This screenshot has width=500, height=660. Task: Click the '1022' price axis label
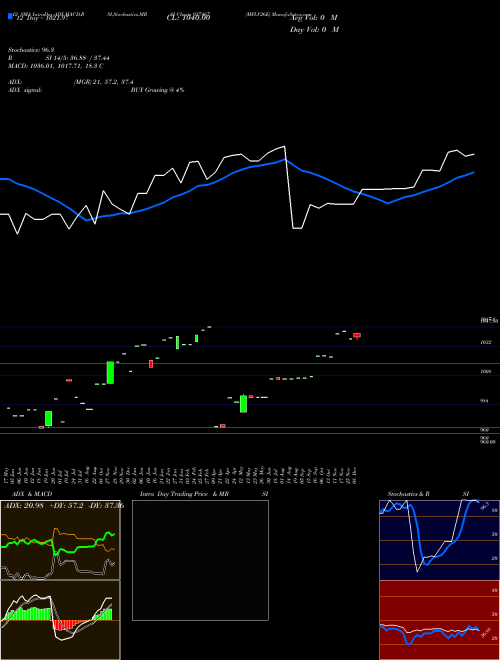point(486,343)
